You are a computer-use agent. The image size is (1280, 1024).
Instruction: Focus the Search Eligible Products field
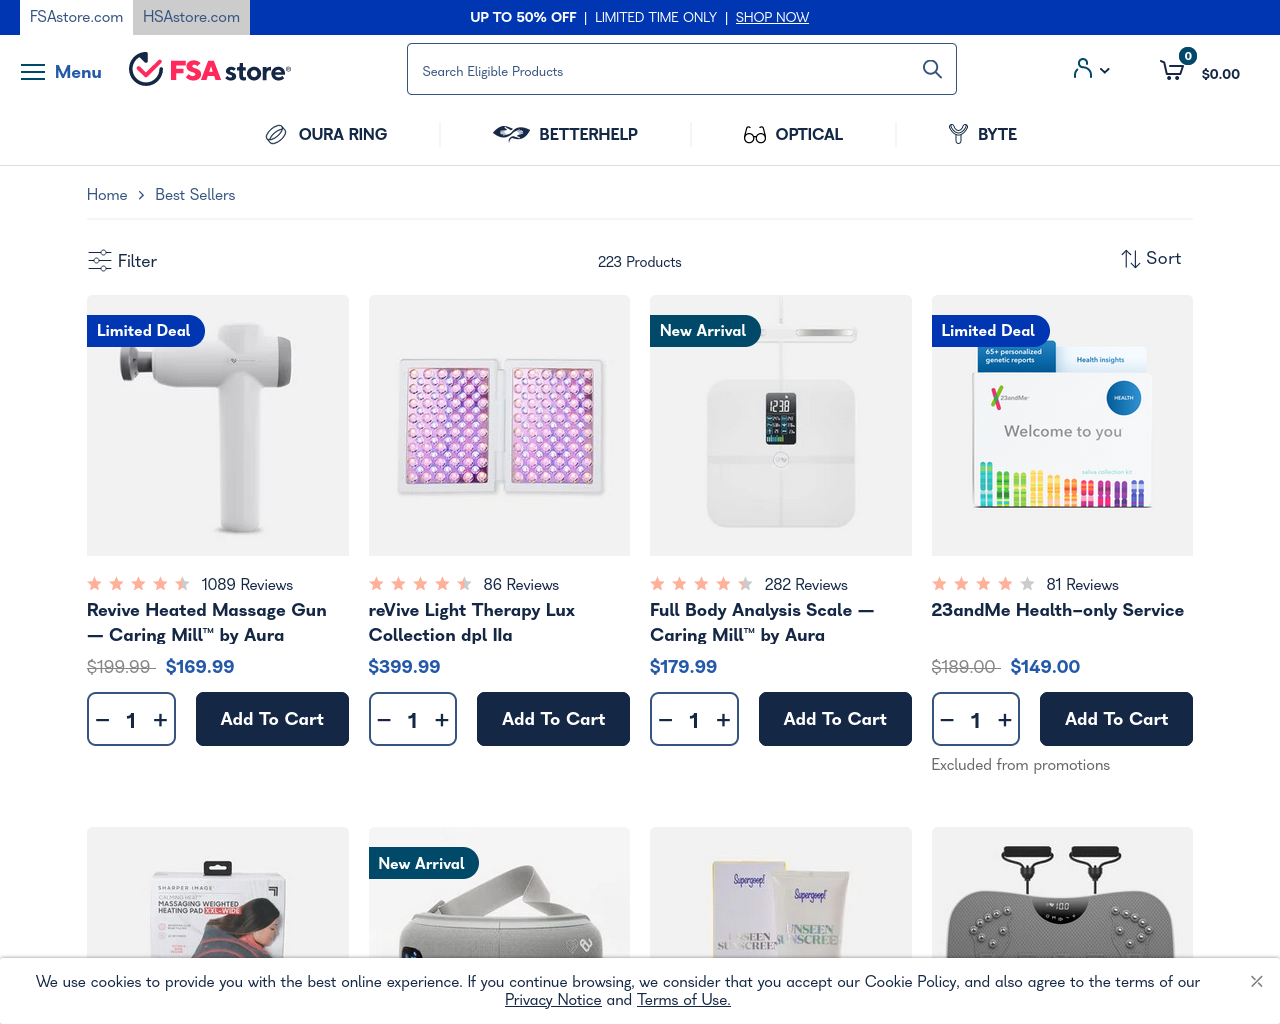click(x=665, y=69)
